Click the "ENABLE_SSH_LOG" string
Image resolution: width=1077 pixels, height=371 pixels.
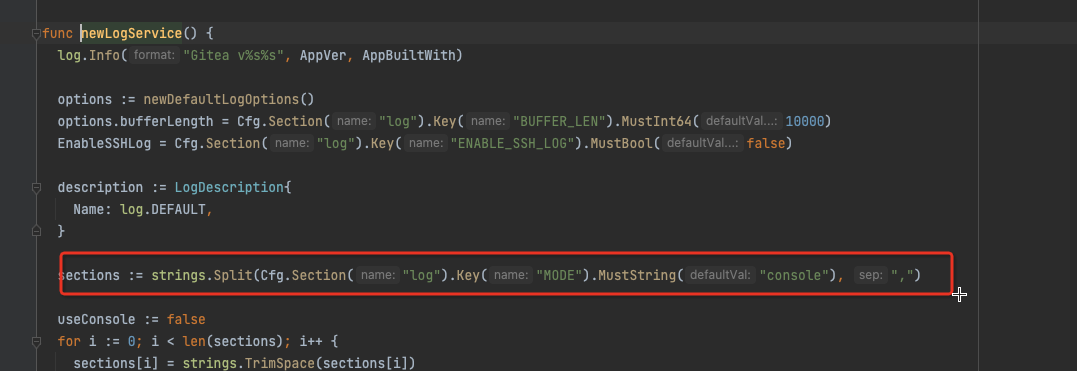(512, 143)
